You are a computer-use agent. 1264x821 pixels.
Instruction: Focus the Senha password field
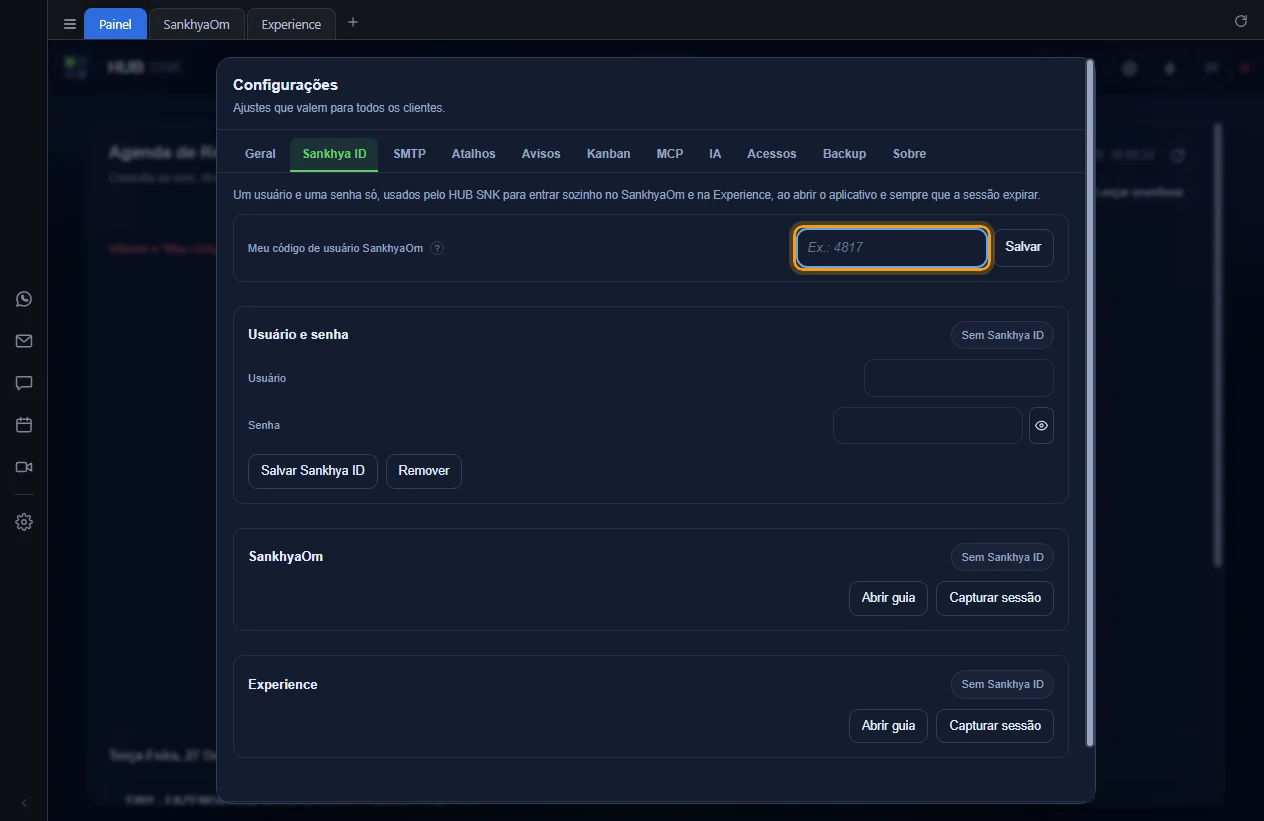click(927, 425)
